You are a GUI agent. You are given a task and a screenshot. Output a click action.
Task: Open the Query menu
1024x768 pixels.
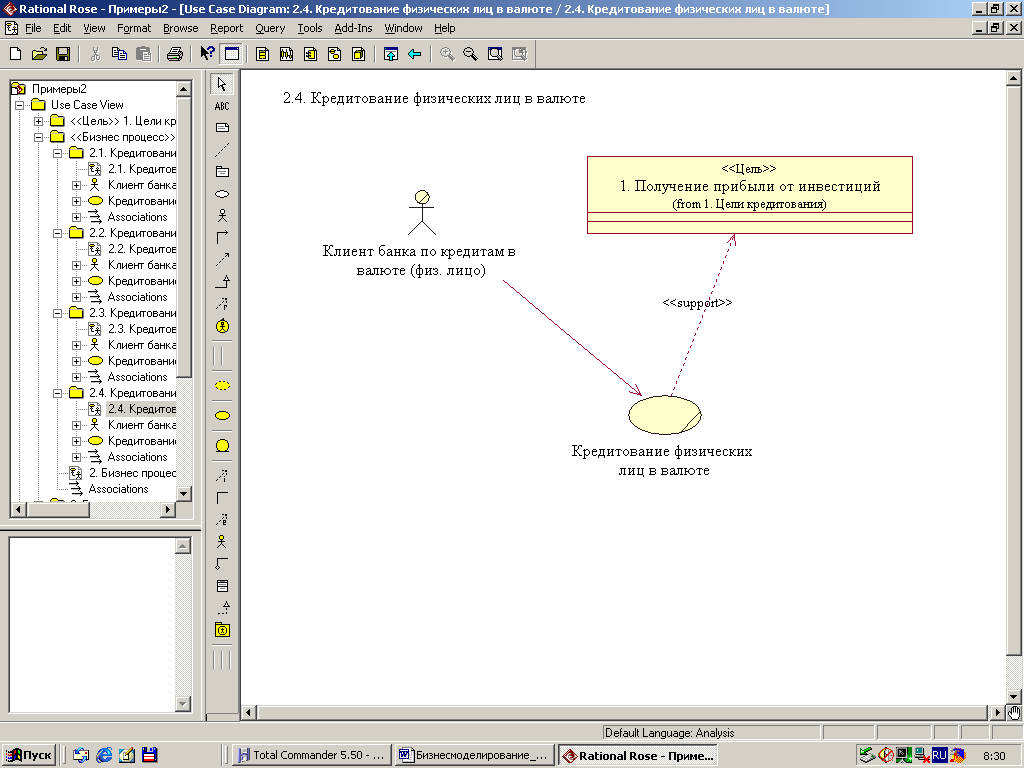tap(270, 28)
